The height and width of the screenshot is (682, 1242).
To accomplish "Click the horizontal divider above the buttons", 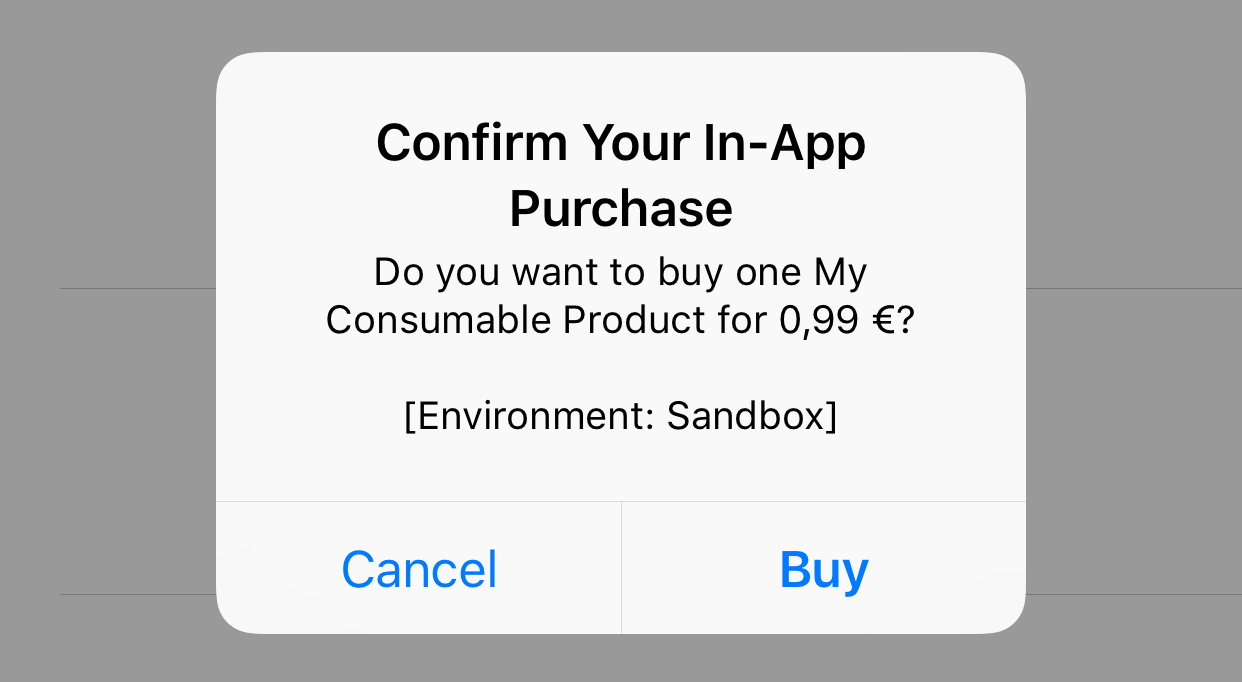I will tap(621, 501).
